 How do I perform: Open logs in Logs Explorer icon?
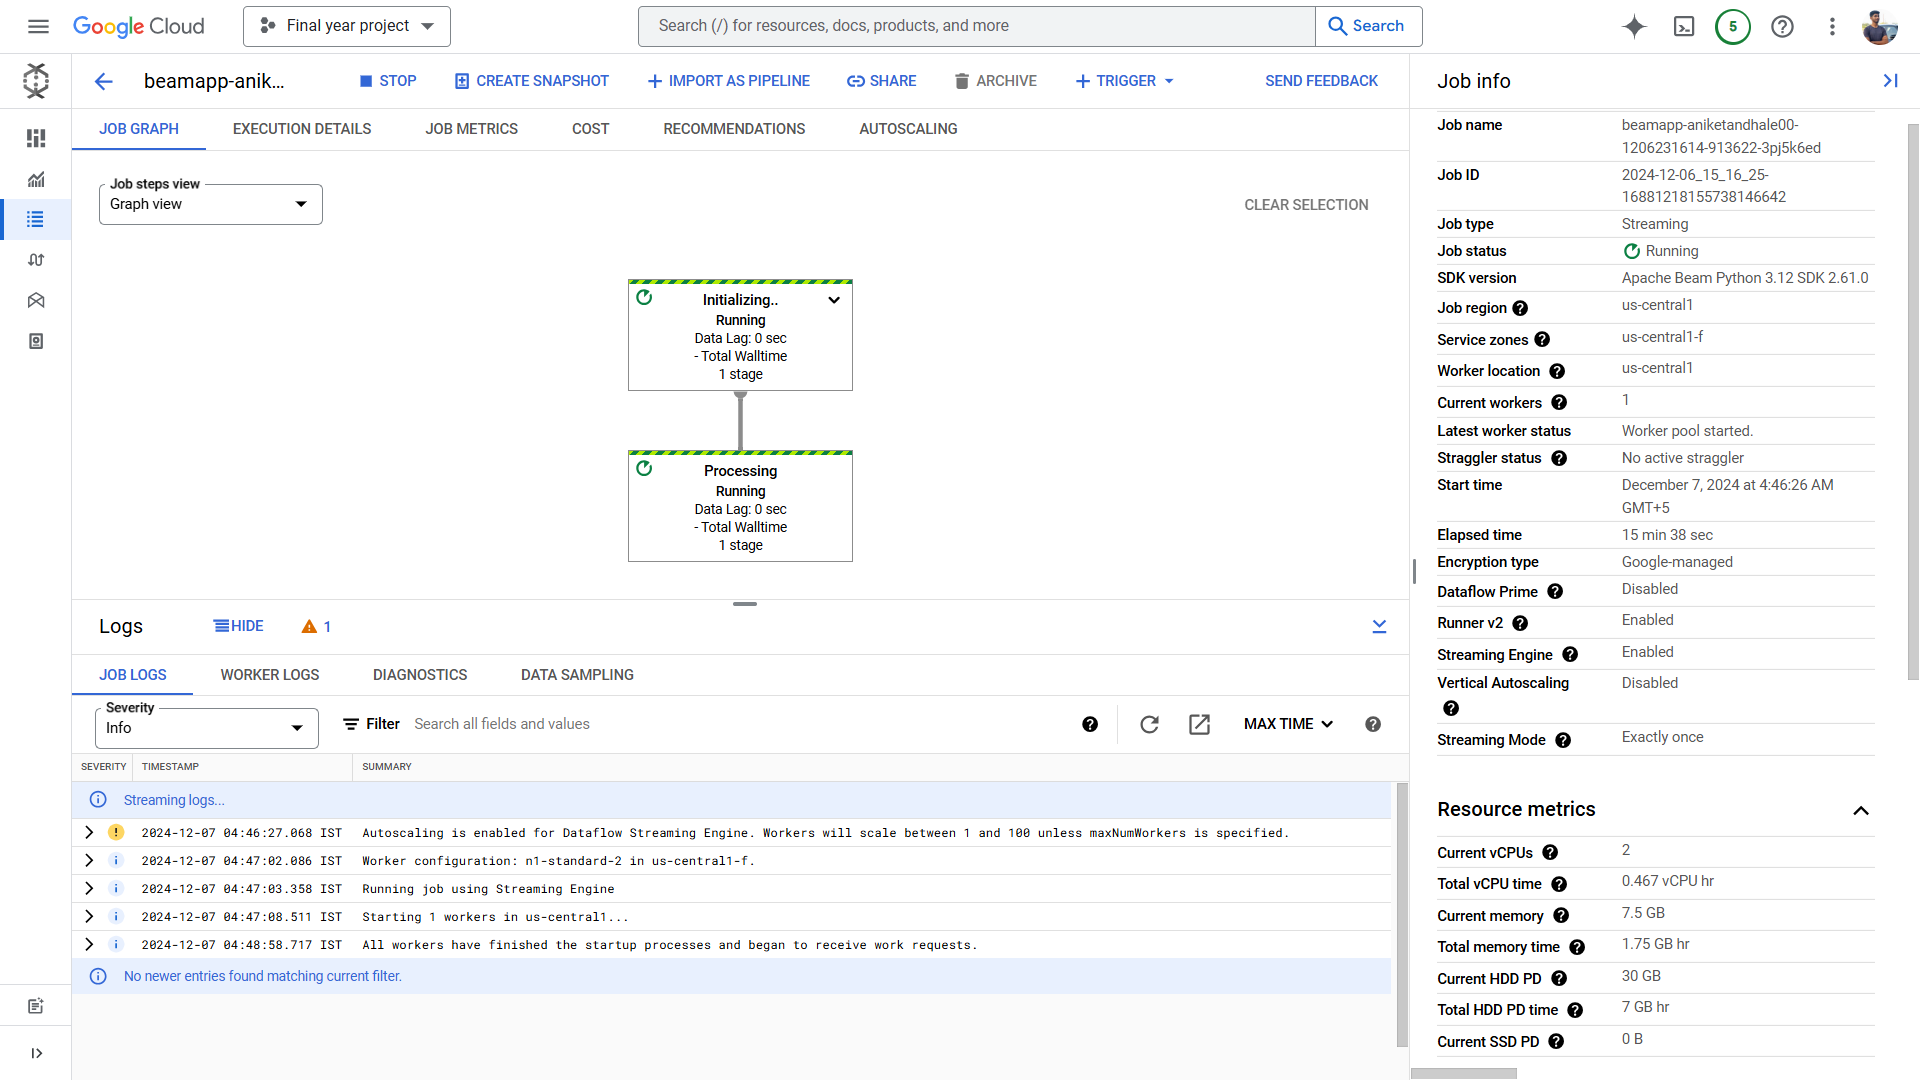click(1199, 724)
